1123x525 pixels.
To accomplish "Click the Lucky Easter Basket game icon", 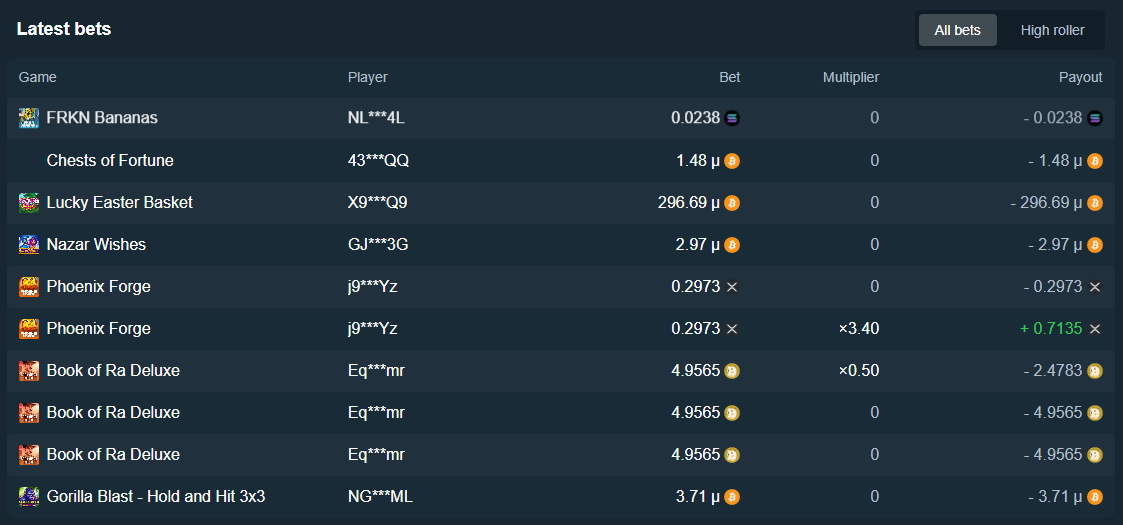I will 29,203.
